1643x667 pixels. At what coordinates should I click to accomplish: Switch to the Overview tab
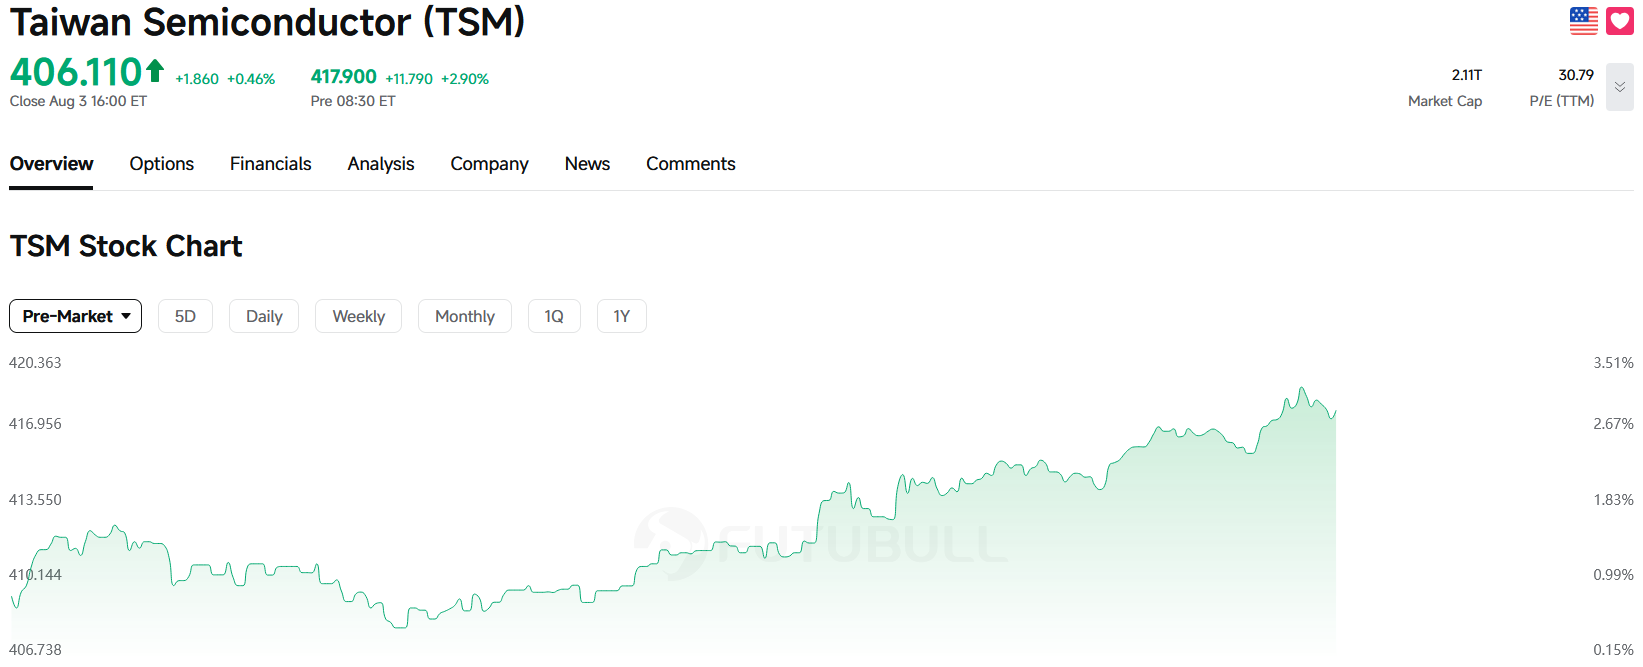pos(51,164)
